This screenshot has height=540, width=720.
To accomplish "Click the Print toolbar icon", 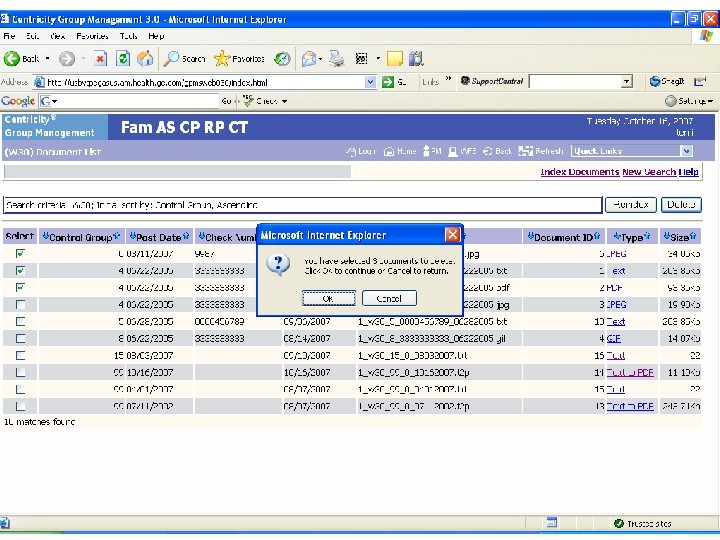I will coord(337,59).
